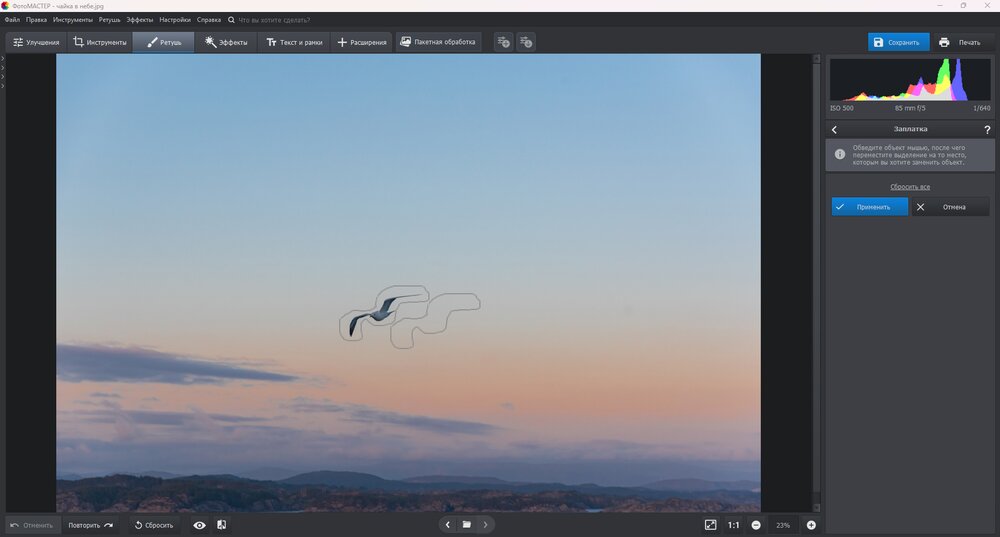Click the save preset icon next to Пакетная обработка

click(503, 42)
